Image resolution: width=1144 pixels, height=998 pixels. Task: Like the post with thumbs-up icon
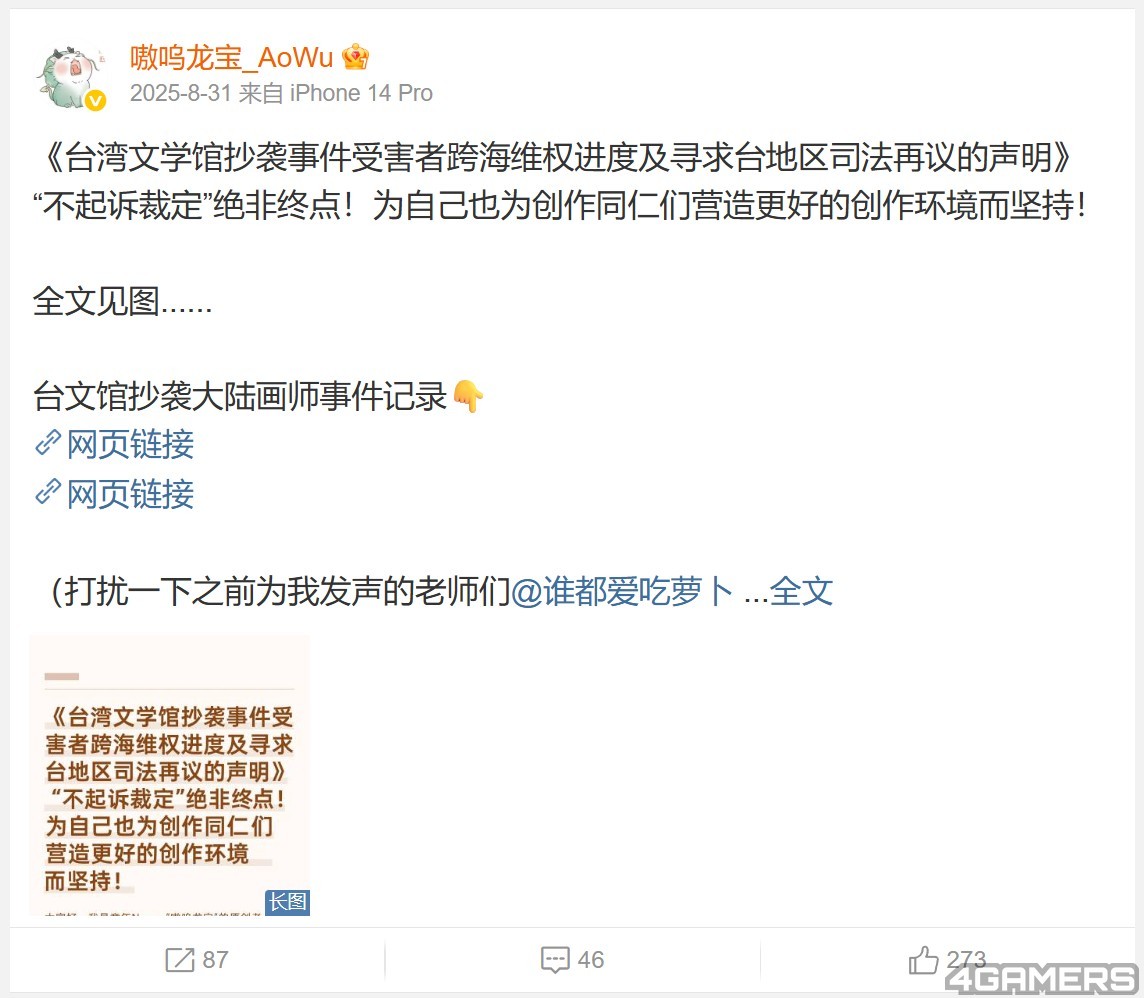[924, 959]
